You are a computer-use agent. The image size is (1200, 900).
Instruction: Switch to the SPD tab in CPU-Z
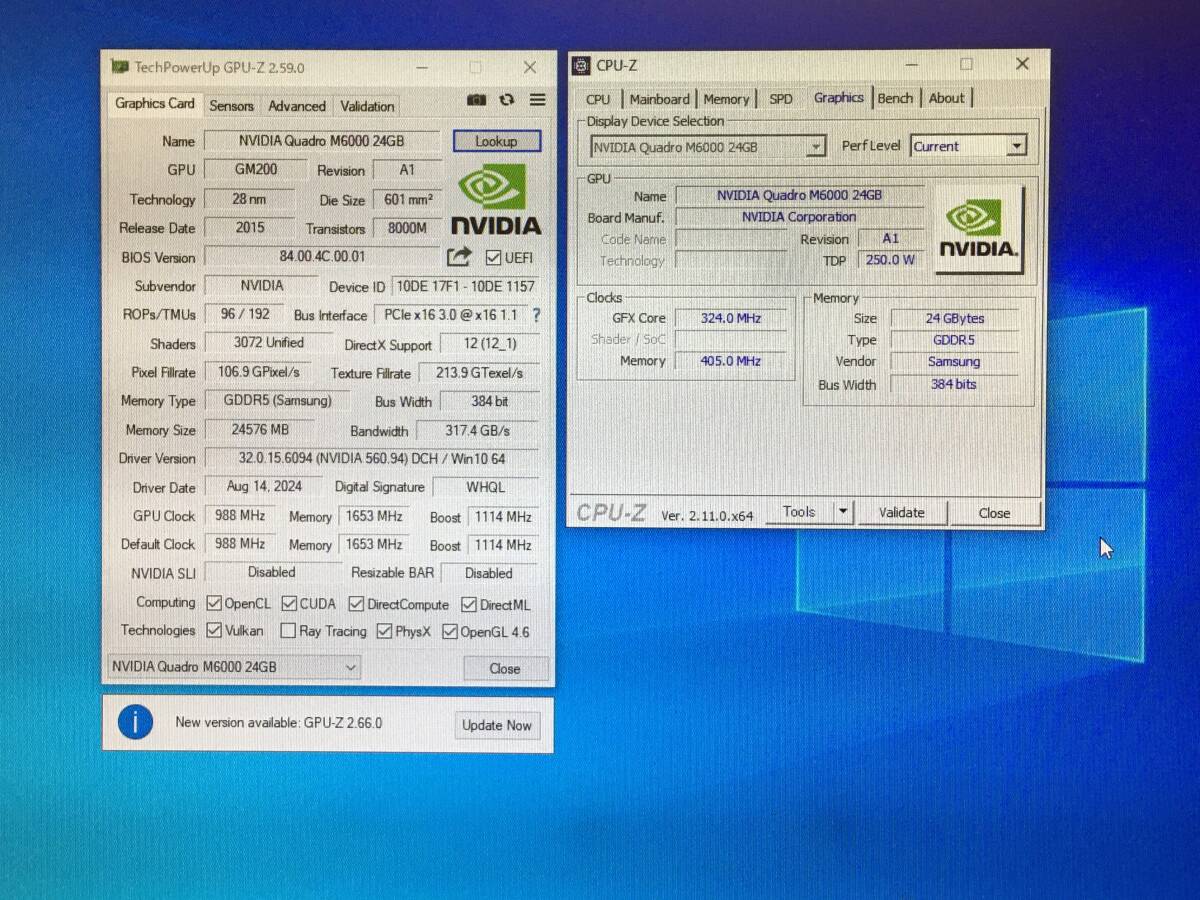coord(781,99)
